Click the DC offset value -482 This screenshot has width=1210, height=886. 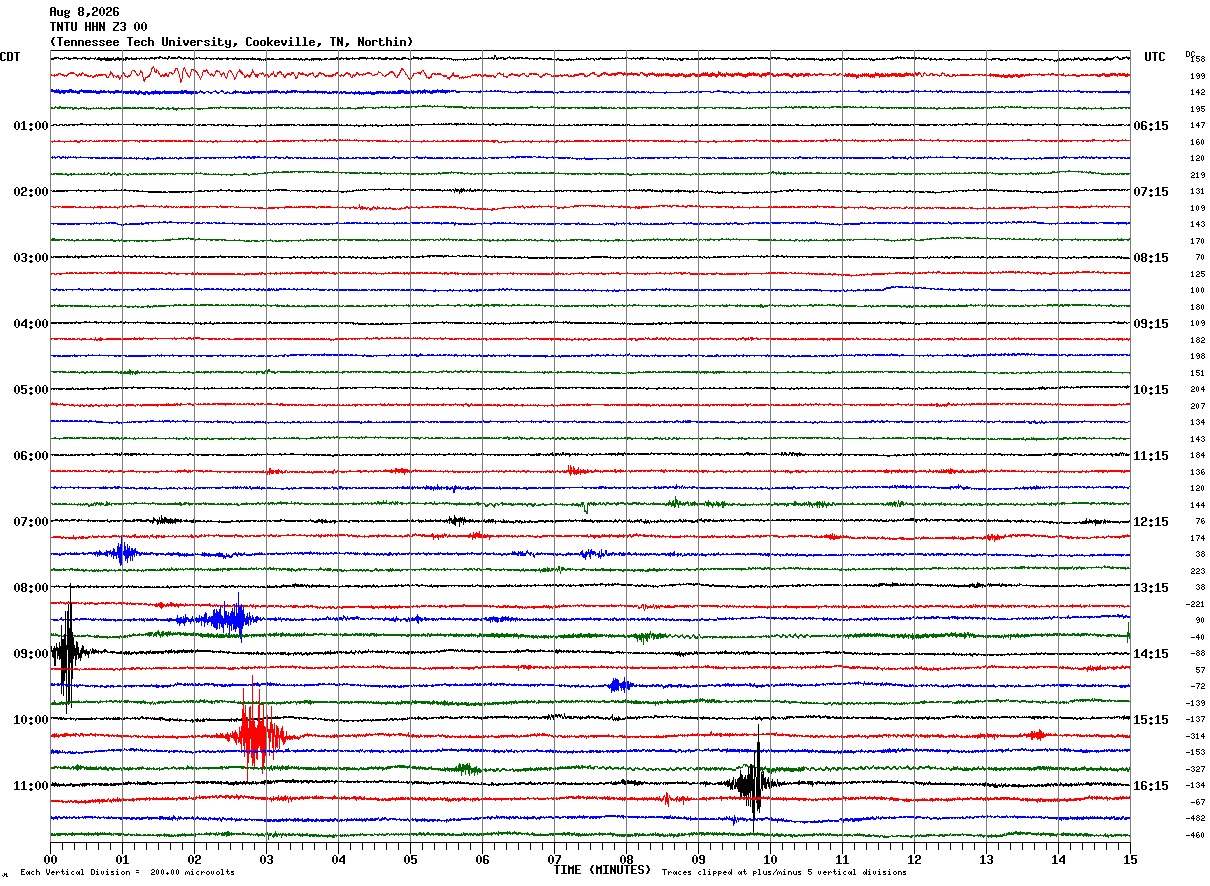(x=1196, y=818)
